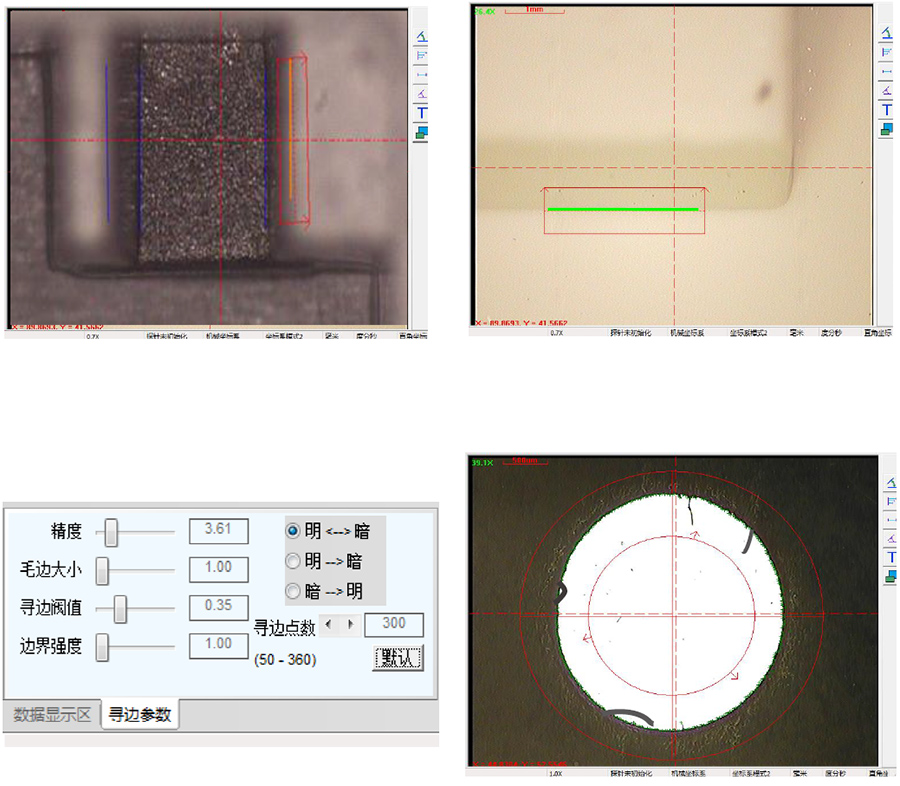Viewport: 900px width, 786px height.
Task: Click the 边界强度 value field
Action: (219, 645)
